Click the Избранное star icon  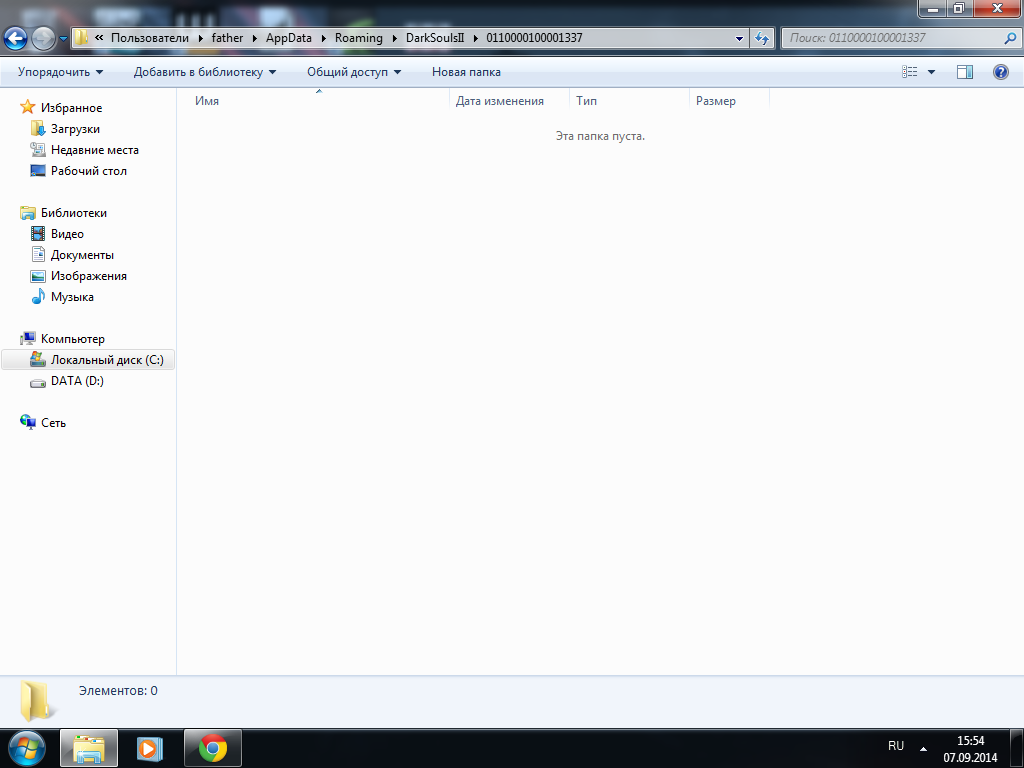[27, 107]
